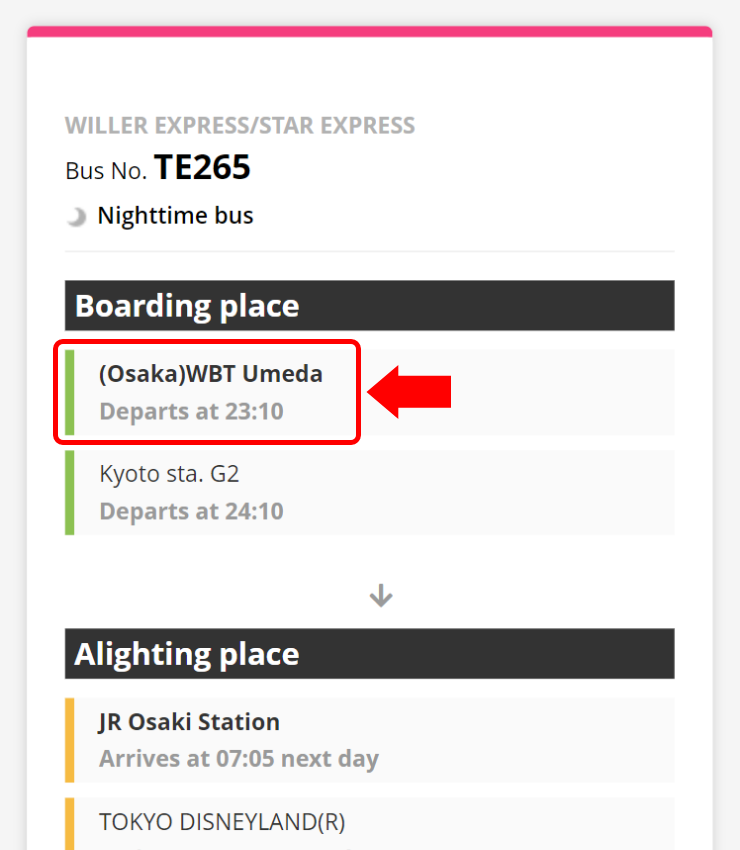
Task: Click the orange bar beside Tokyo Disneyland
Action: point(69,824)
